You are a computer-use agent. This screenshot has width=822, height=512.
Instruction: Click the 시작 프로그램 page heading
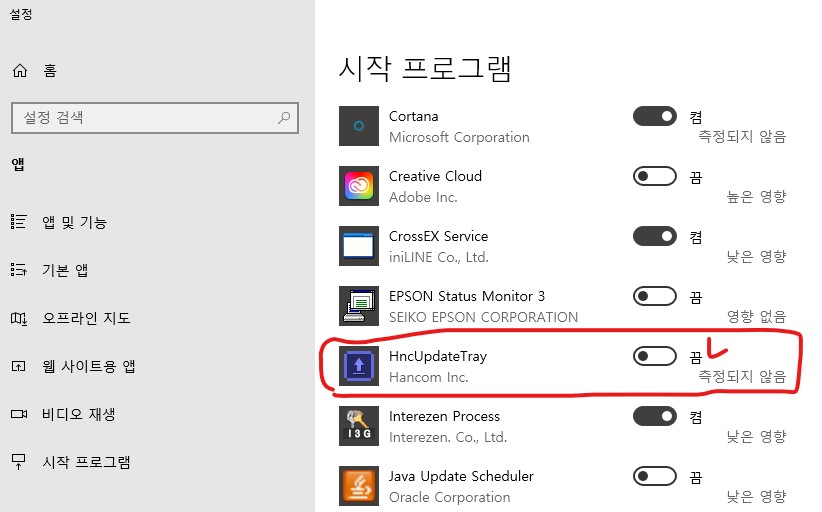click(x=425, y=69)
